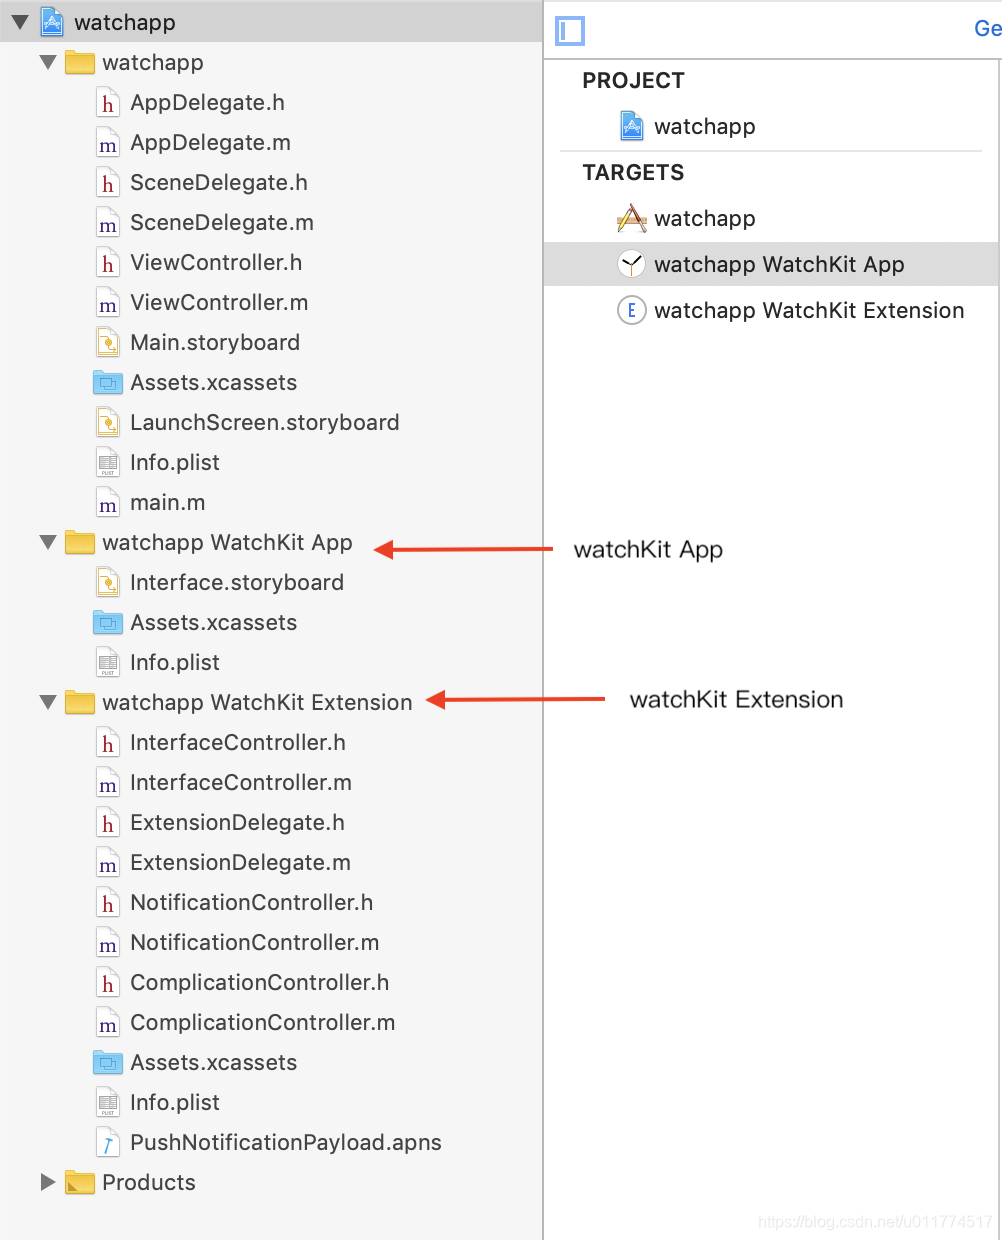Select the Products group label

click(149, 1182)
